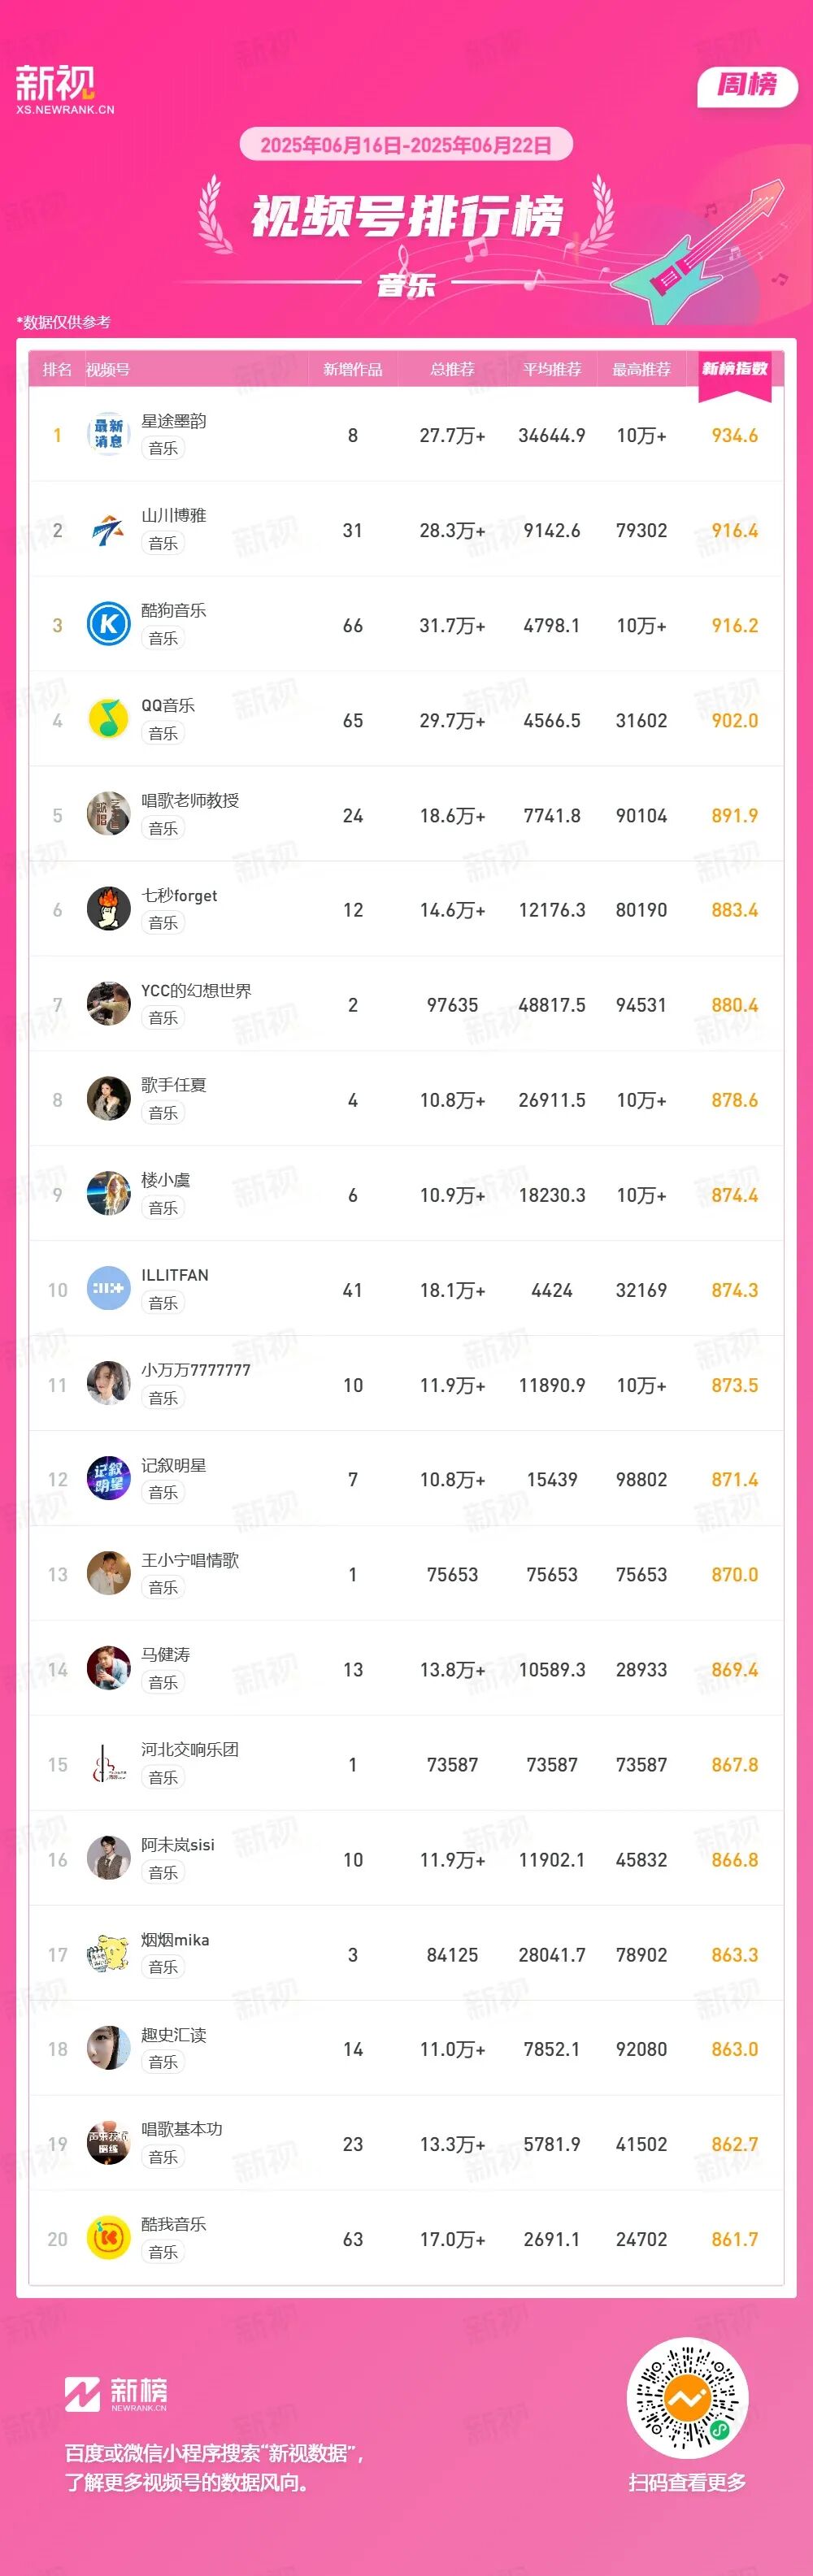Image resolution: width=813 pixels, height=2576 pixels.
Task: Click the 唱歌老师教授 account name
Action: tap(190, 800)
